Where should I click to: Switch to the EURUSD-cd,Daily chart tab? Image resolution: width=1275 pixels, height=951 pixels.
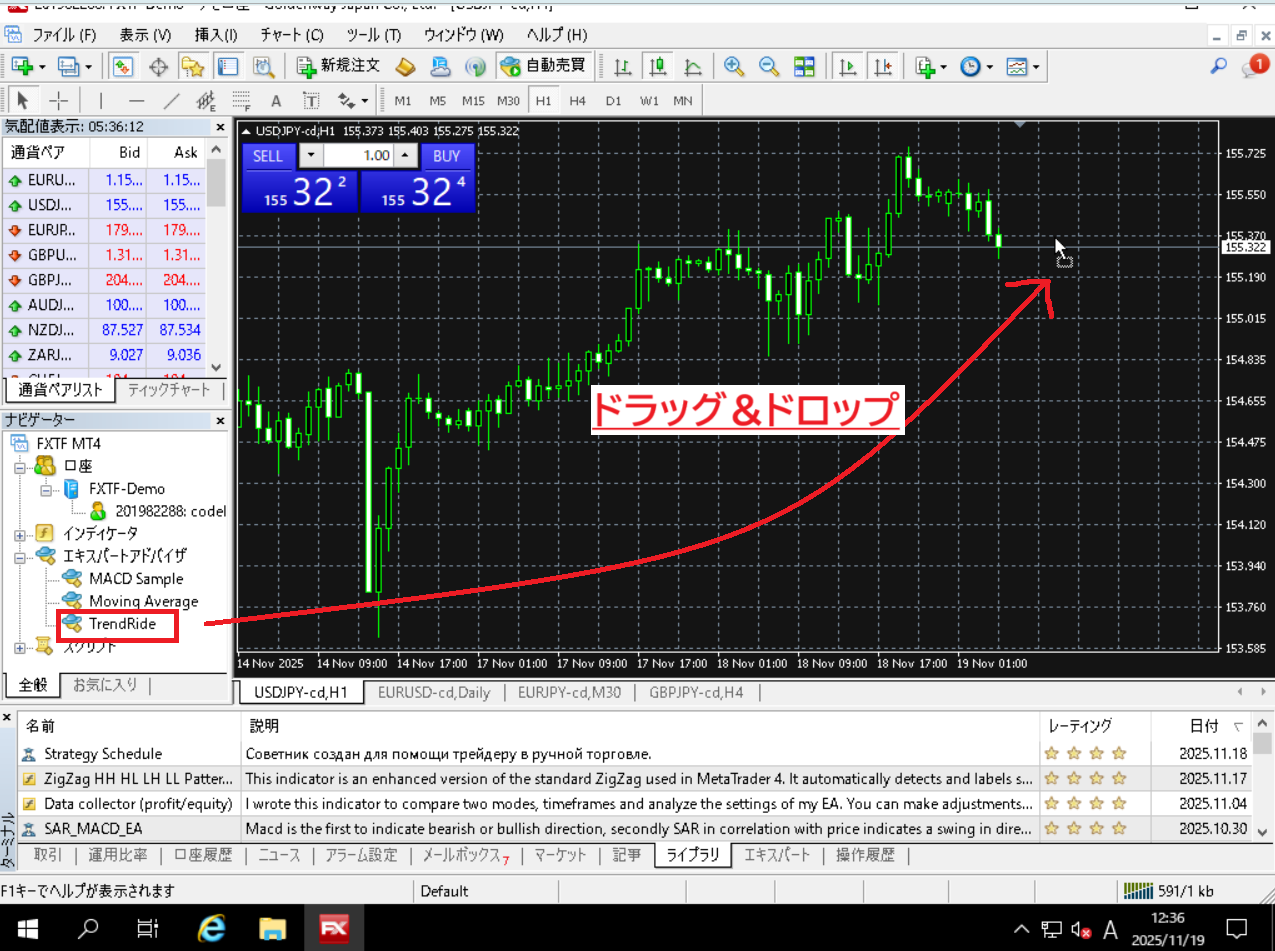point(433,692)
